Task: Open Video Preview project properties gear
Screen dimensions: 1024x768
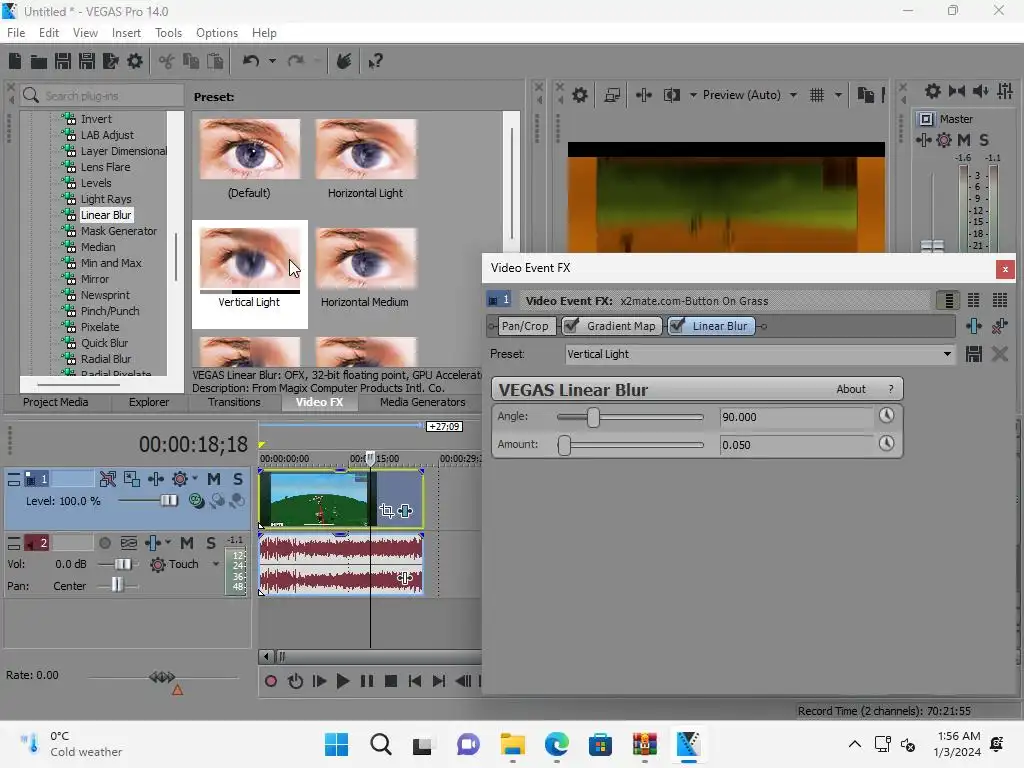Action: click(579, 95)
